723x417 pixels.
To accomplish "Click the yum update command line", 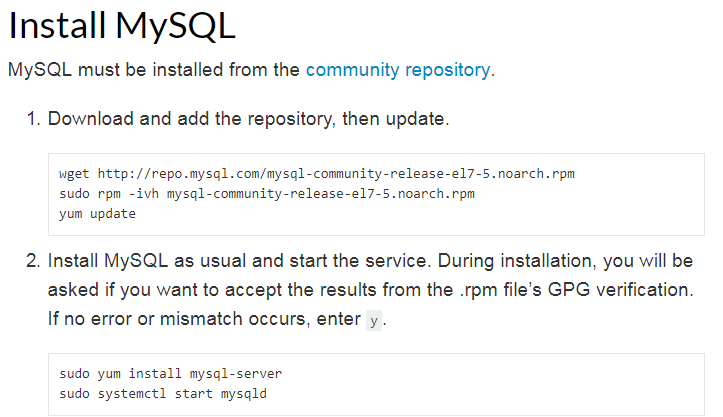I will (97, 214).
